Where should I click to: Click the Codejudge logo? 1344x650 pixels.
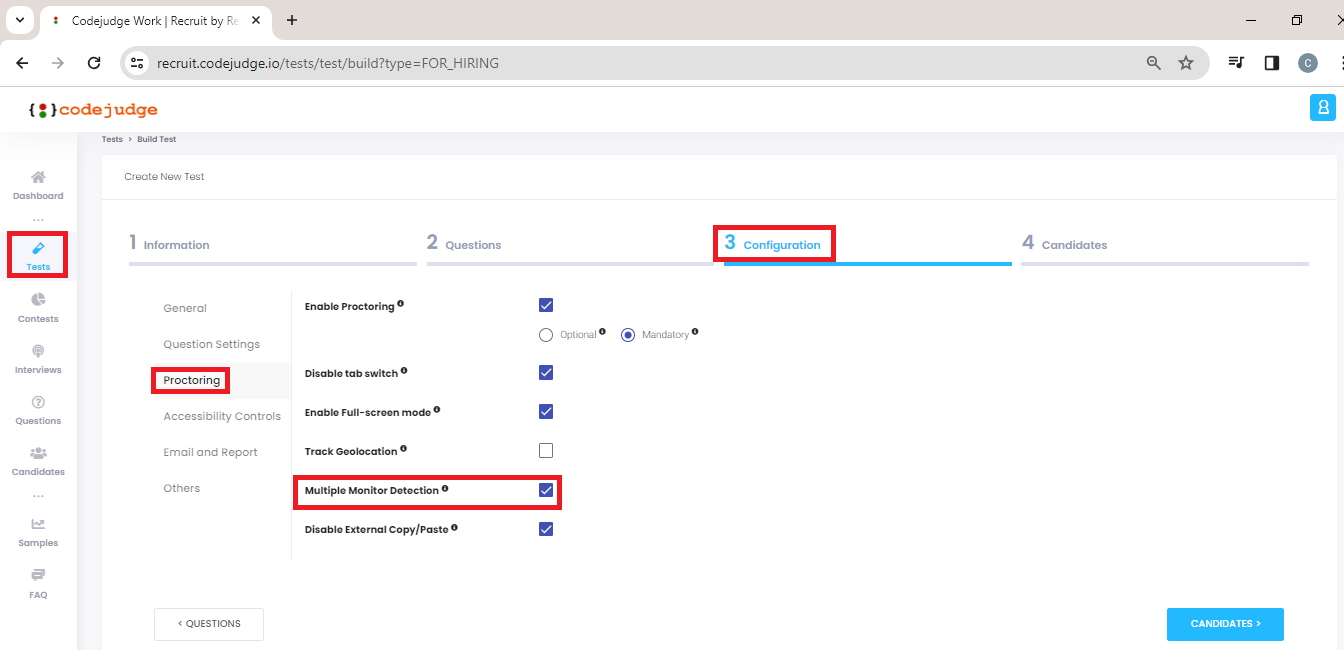pyautogui.click(x=93, y=109)
